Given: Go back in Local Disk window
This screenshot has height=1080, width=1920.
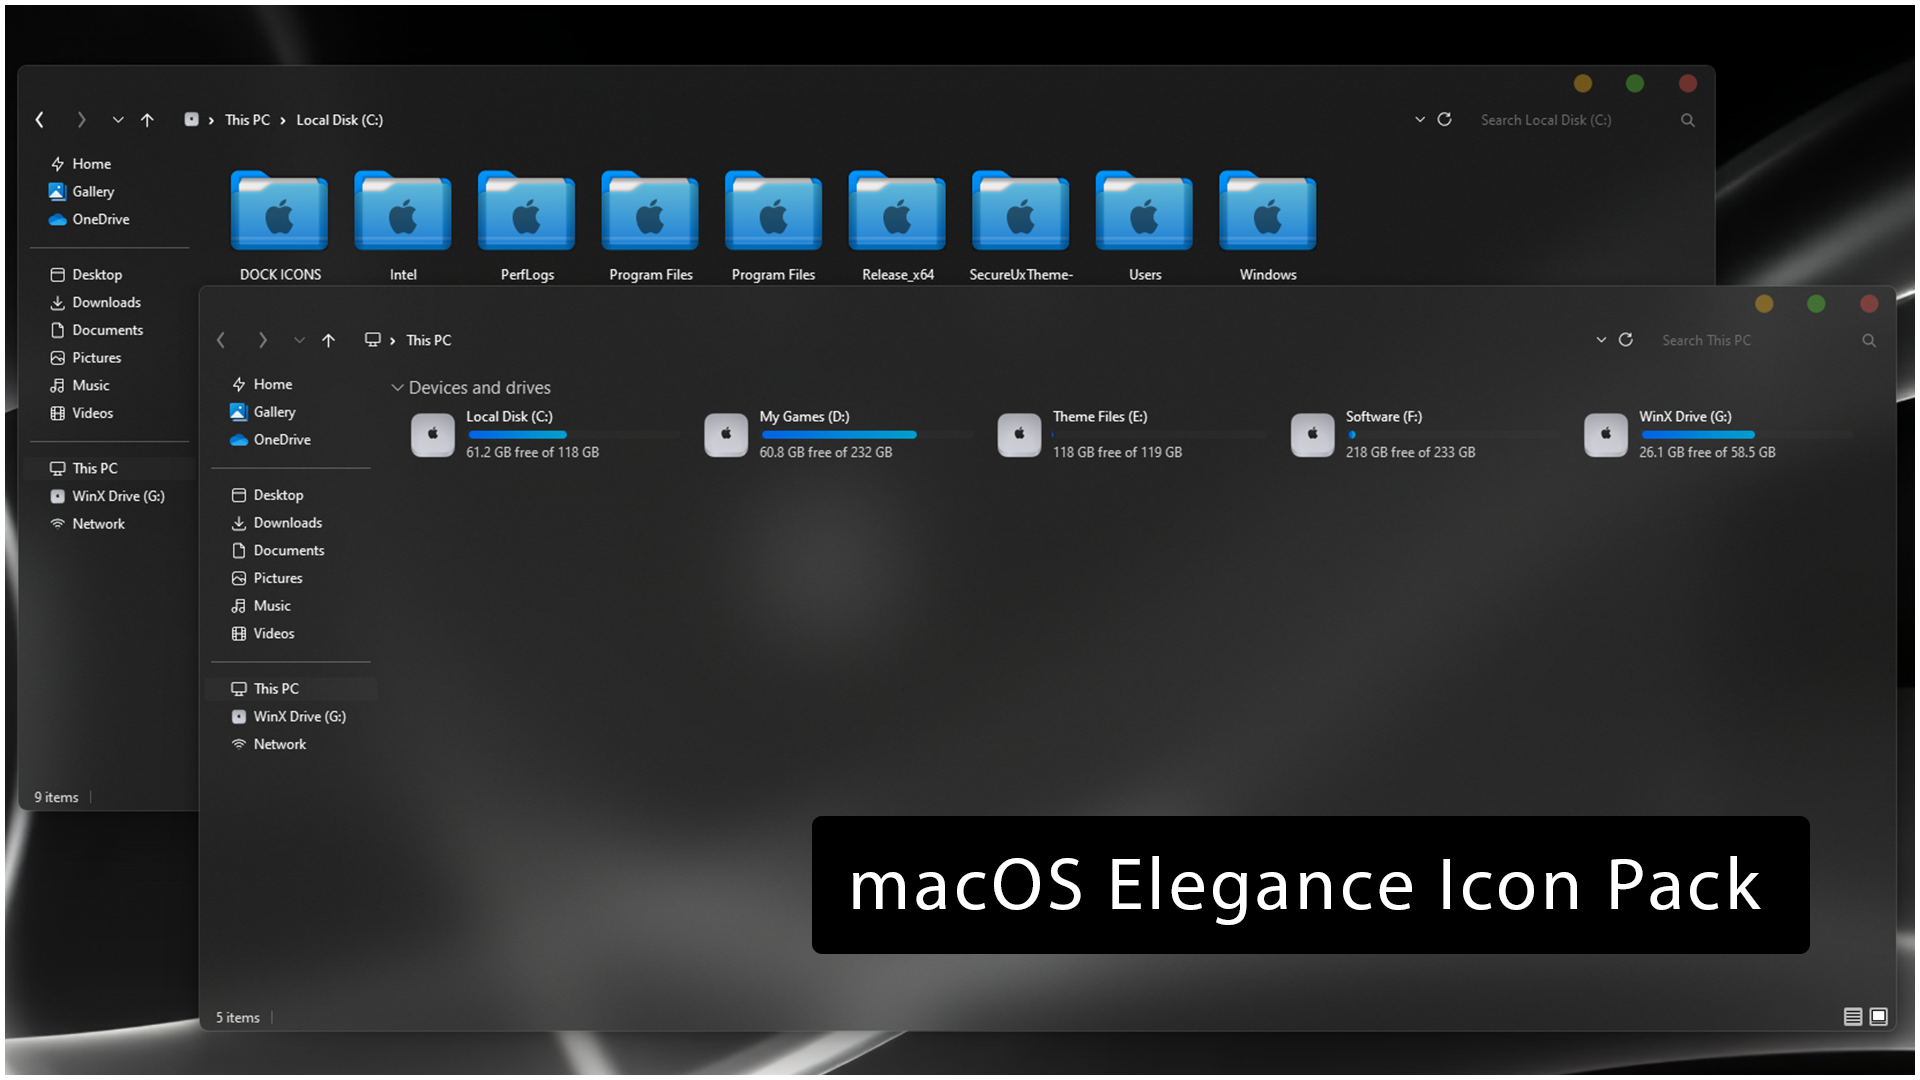Looking at the screenshot, I should [40, 120].
